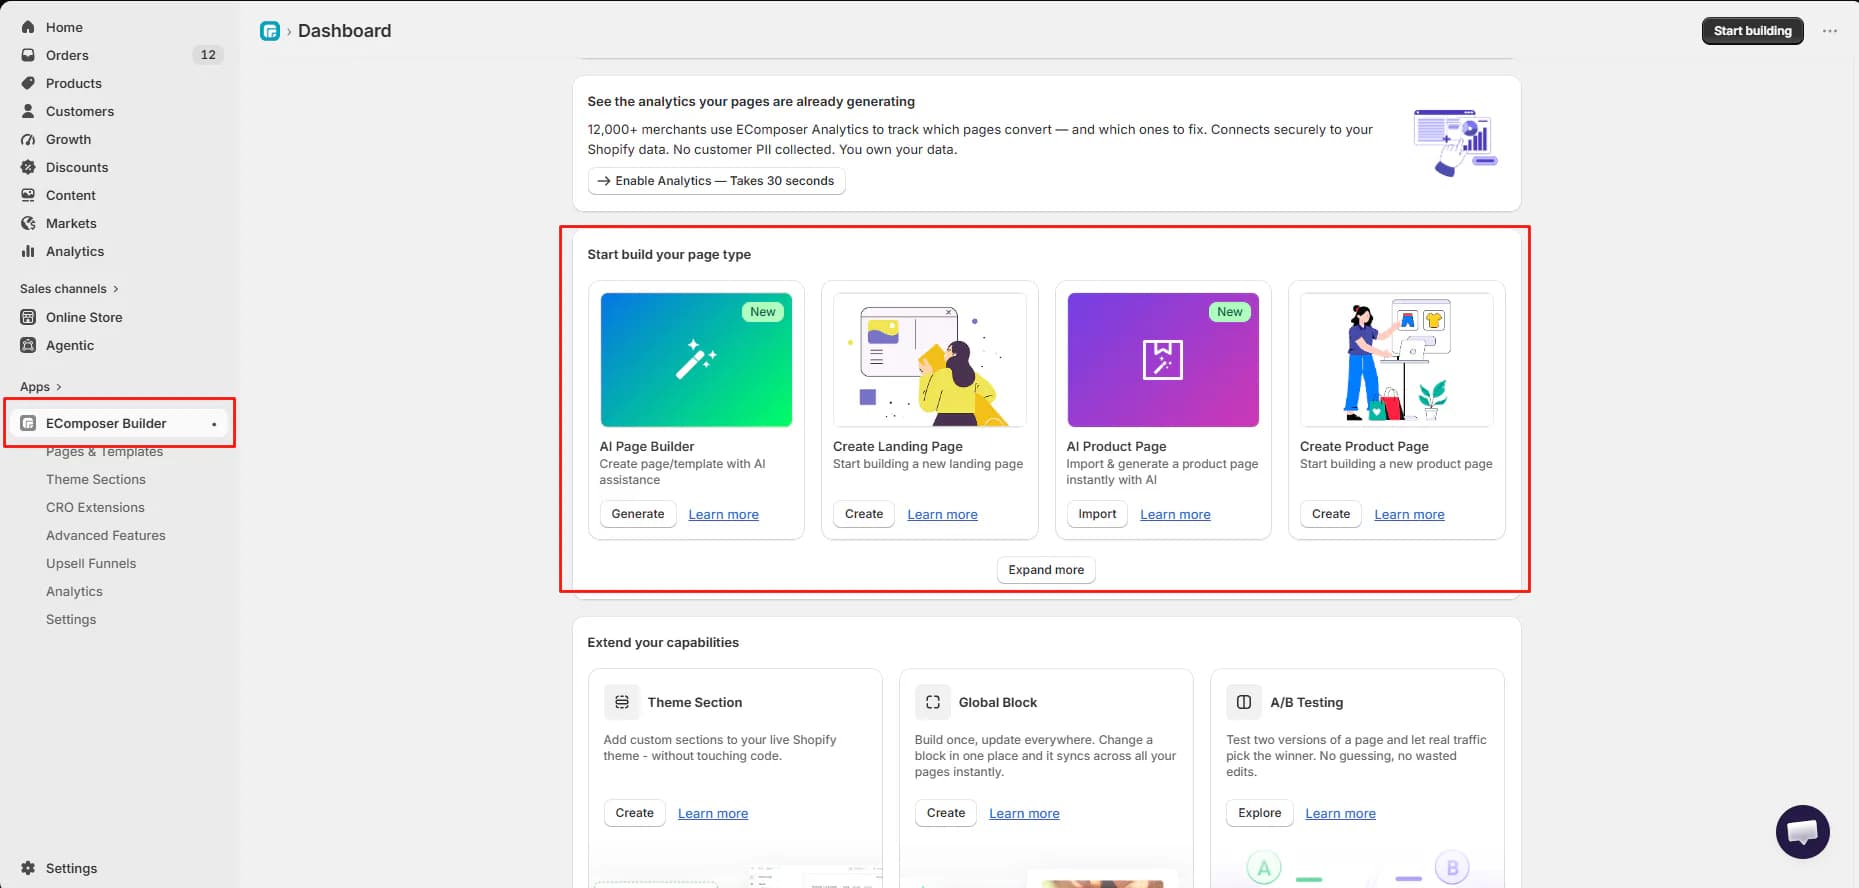Click the A/B Testing icon
Screen dimensions: 1859x888
(1244, 702)
